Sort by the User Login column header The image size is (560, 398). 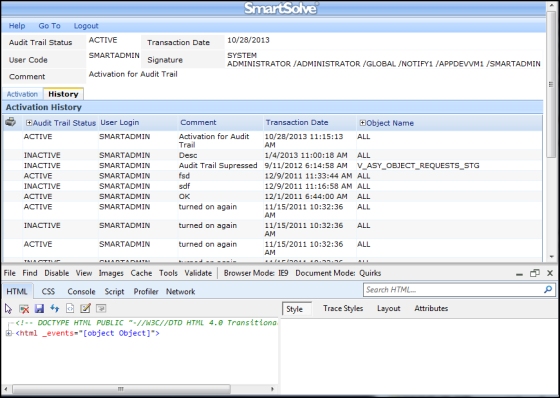(120, 123)
